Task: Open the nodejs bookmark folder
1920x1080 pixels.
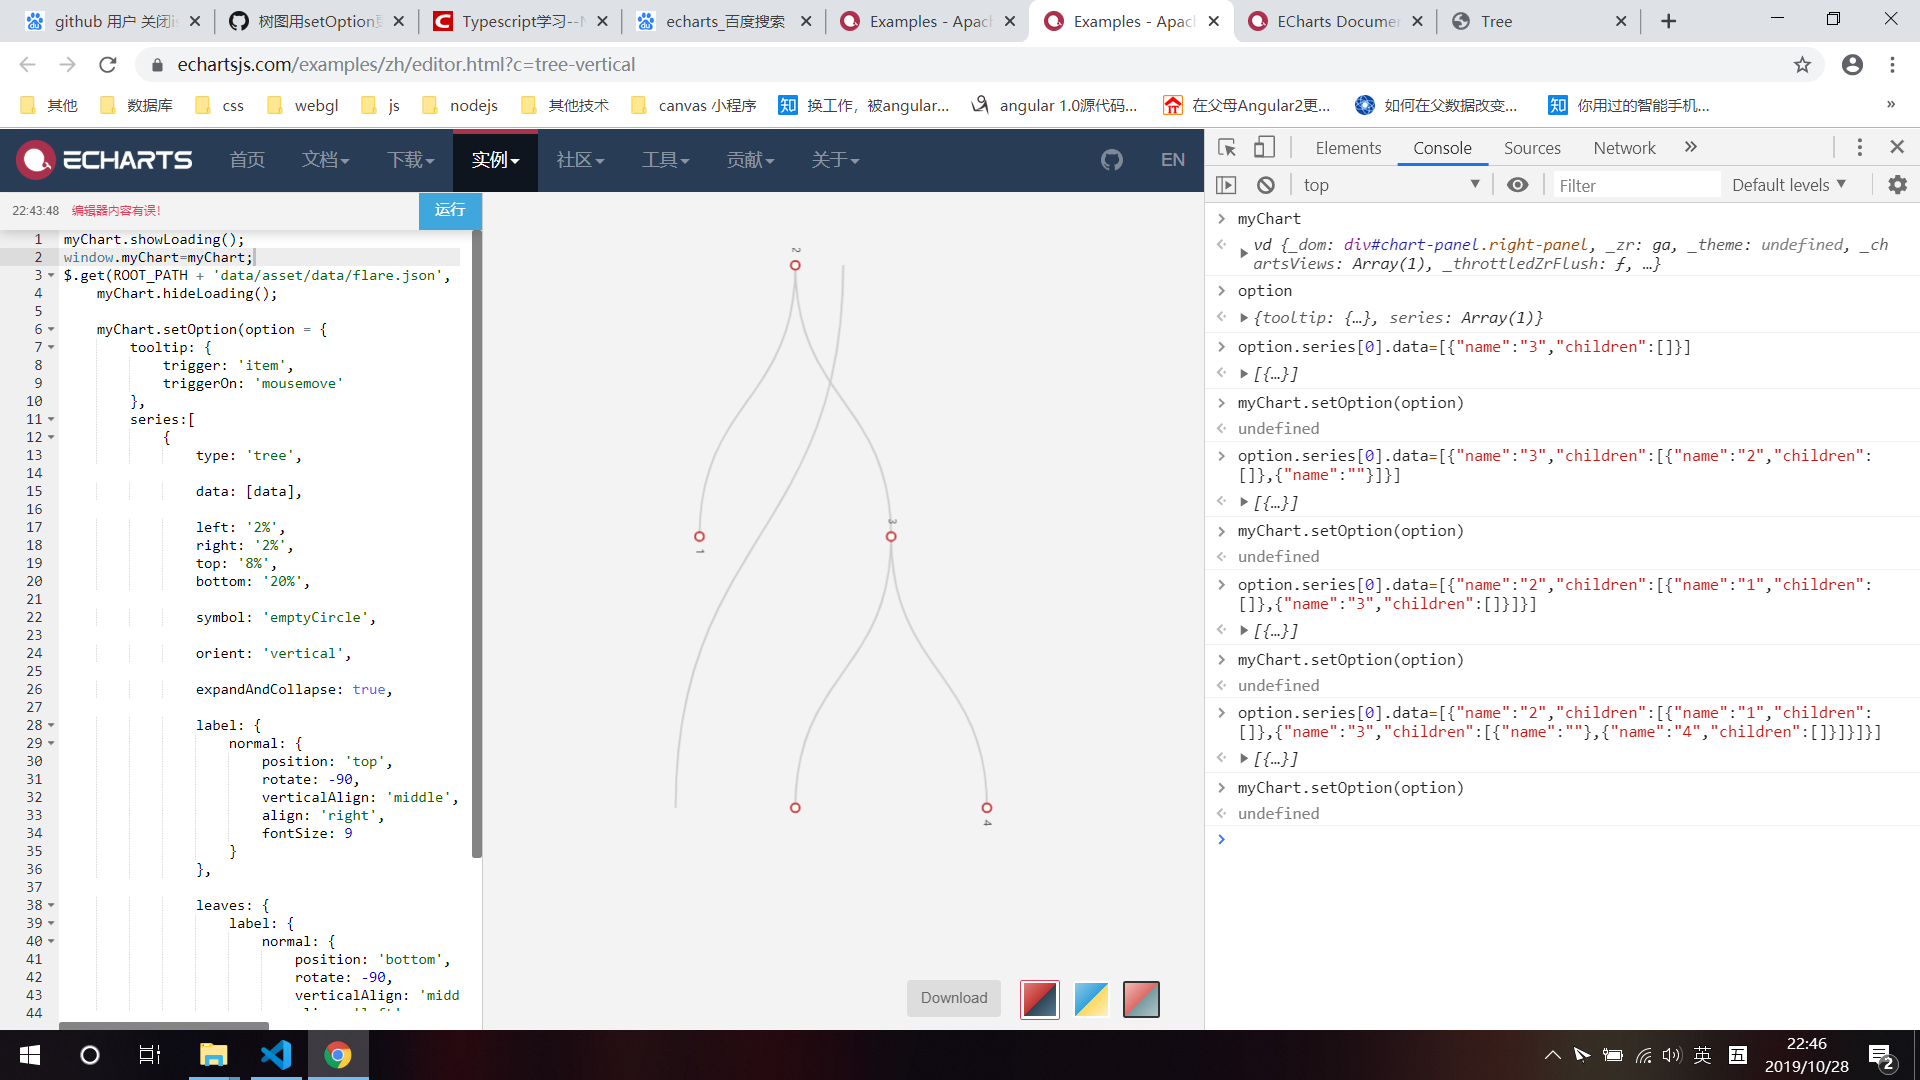Action: point(460,105)
